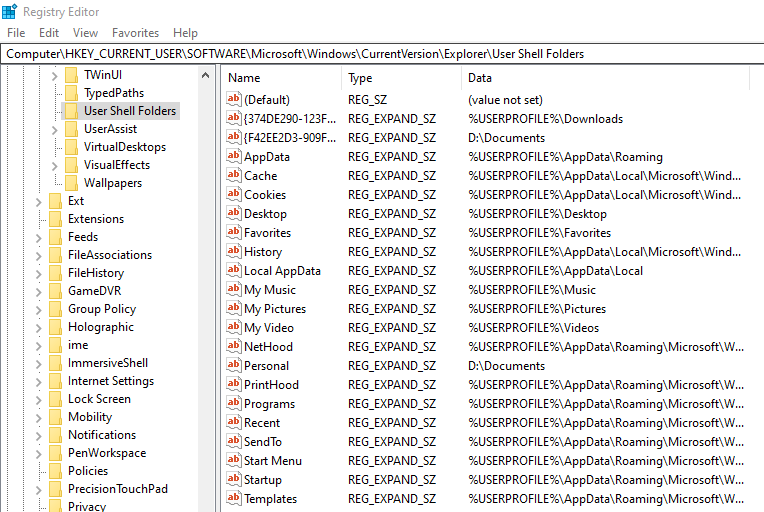Image resolution: width=764 pixels, height=512 pixels.
Task: Select the My Video value icon
Action: [x=234, y=327]
